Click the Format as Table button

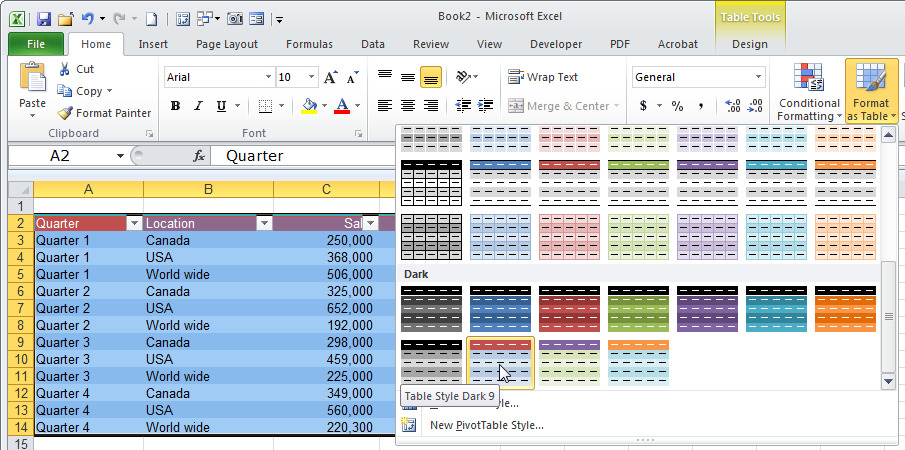tap(872, 91)
